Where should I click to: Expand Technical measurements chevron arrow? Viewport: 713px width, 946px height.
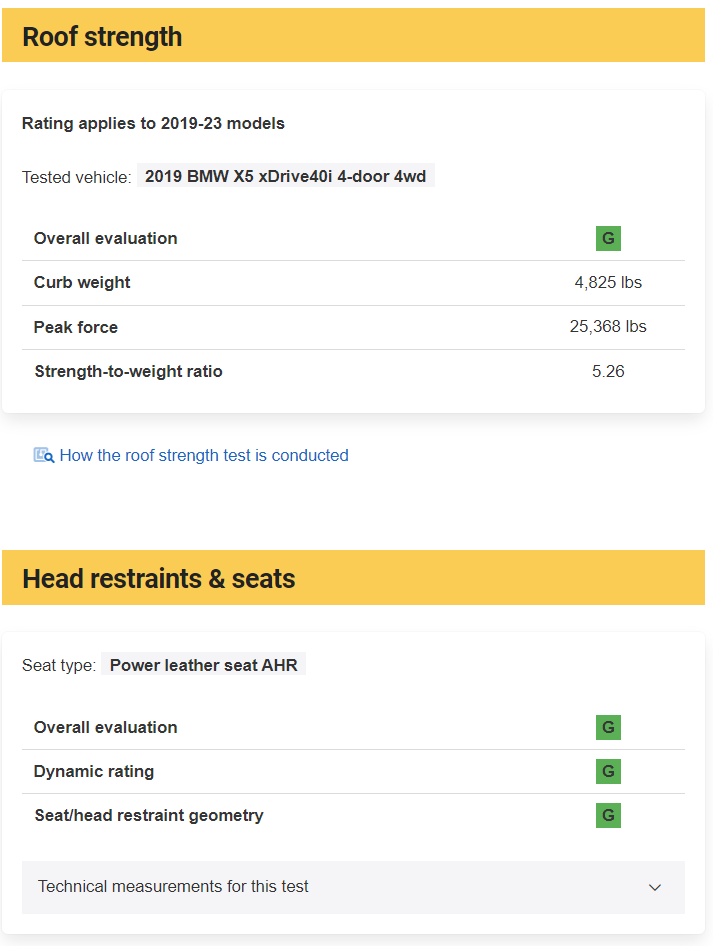pos(655,887)
